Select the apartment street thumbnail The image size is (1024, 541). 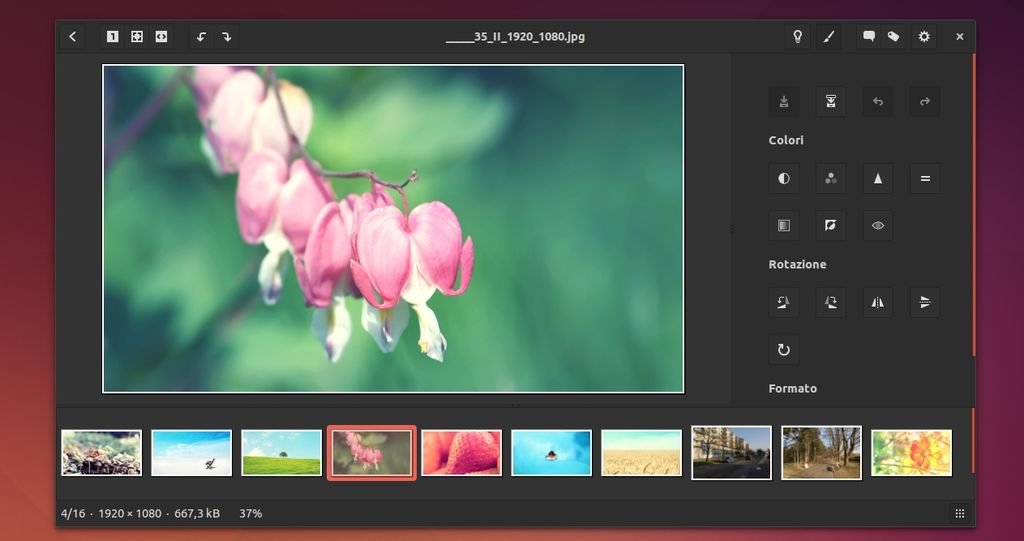[x=731, y=453]
